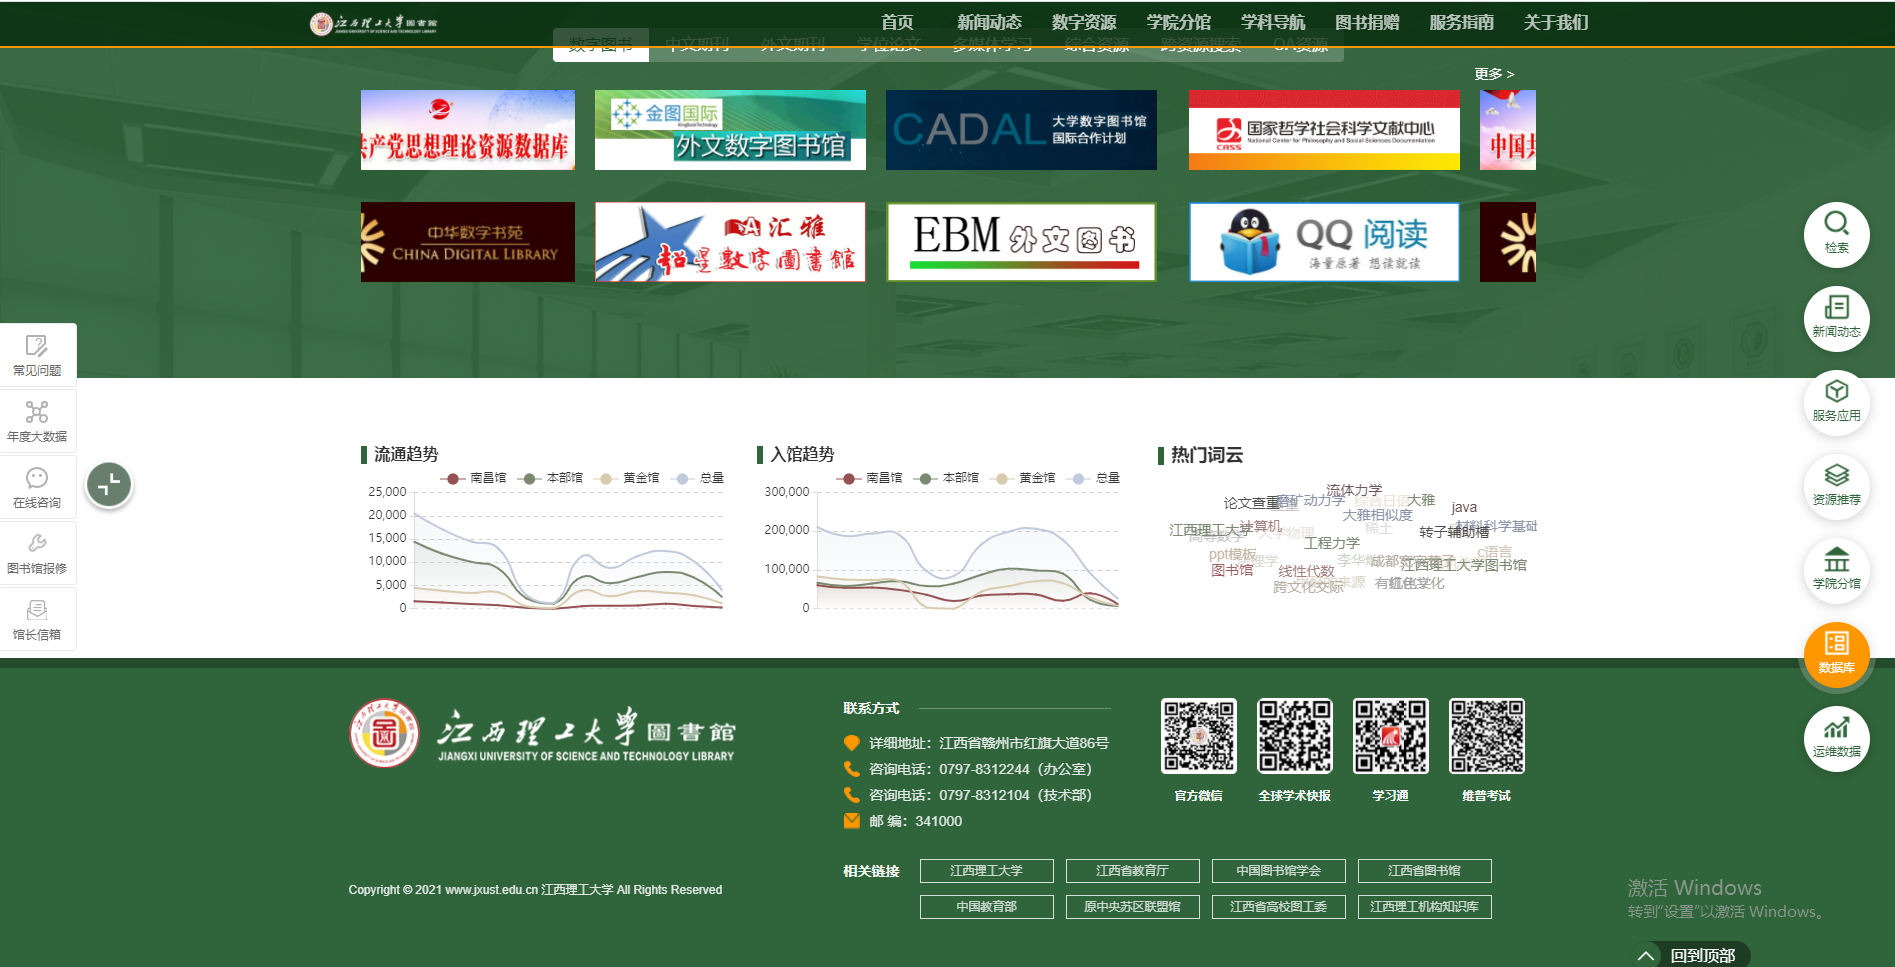The image size is (1895, 967).
Task: Open the 服务指南 navigation menu
Action: (1462, 22)
